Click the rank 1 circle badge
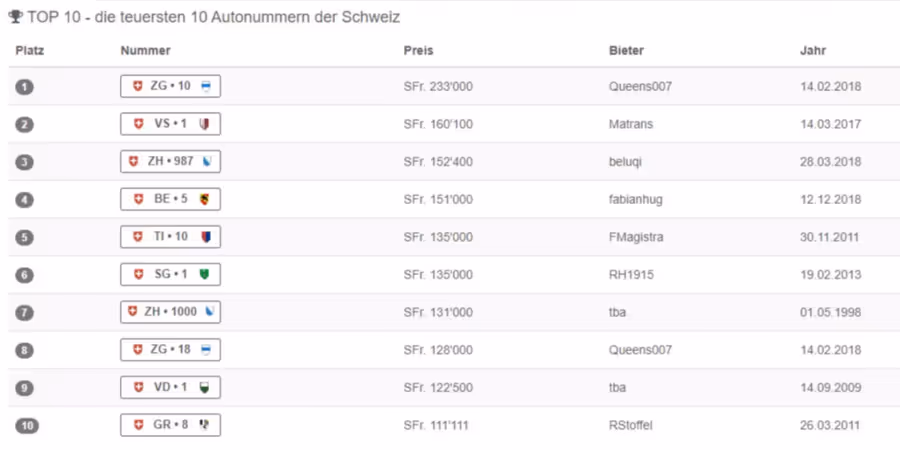Image resolution: width=900 pixels, height=450 pixels. click(24, 87)
